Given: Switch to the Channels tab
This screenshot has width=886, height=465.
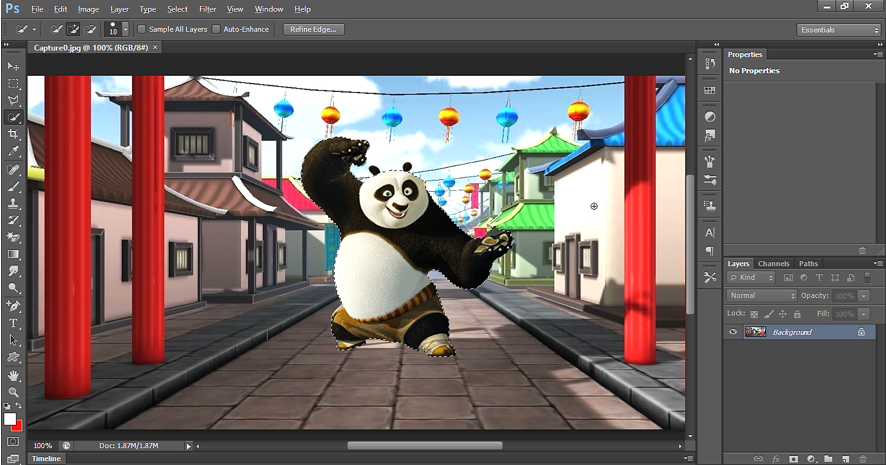Looking at the screenshot, I should (774, 263).
